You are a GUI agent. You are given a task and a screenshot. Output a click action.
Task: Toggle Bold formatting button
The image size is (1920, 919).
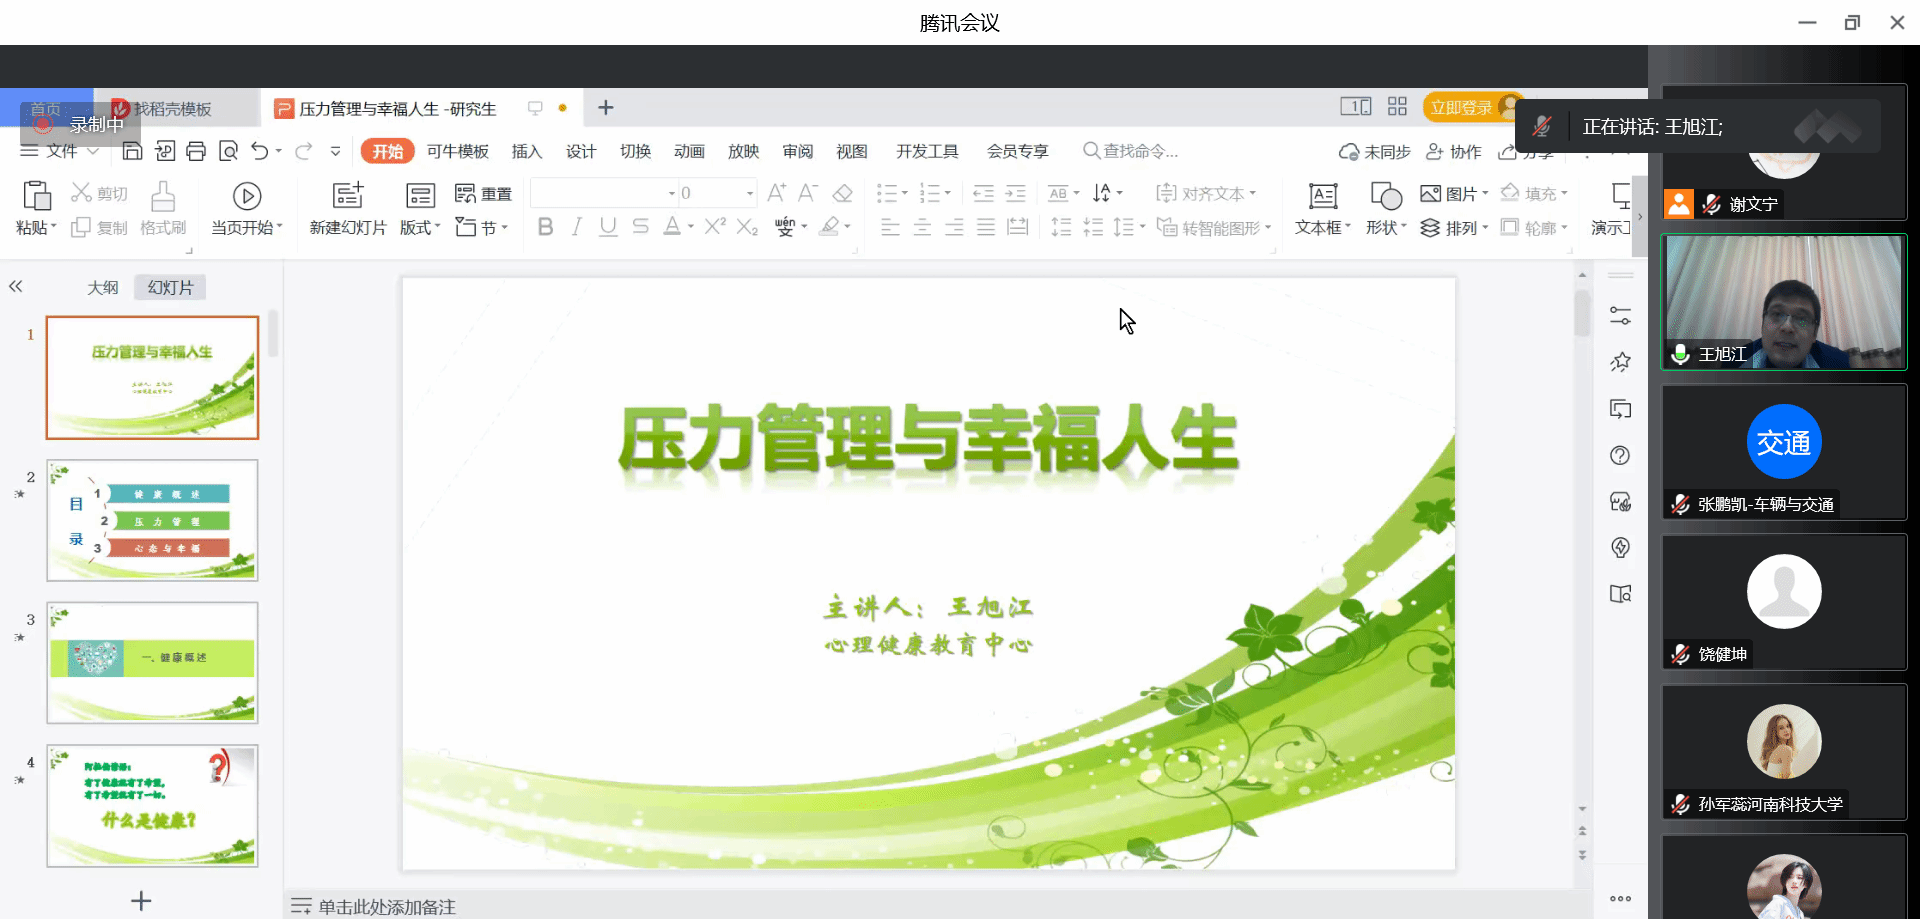pos(545,227)
